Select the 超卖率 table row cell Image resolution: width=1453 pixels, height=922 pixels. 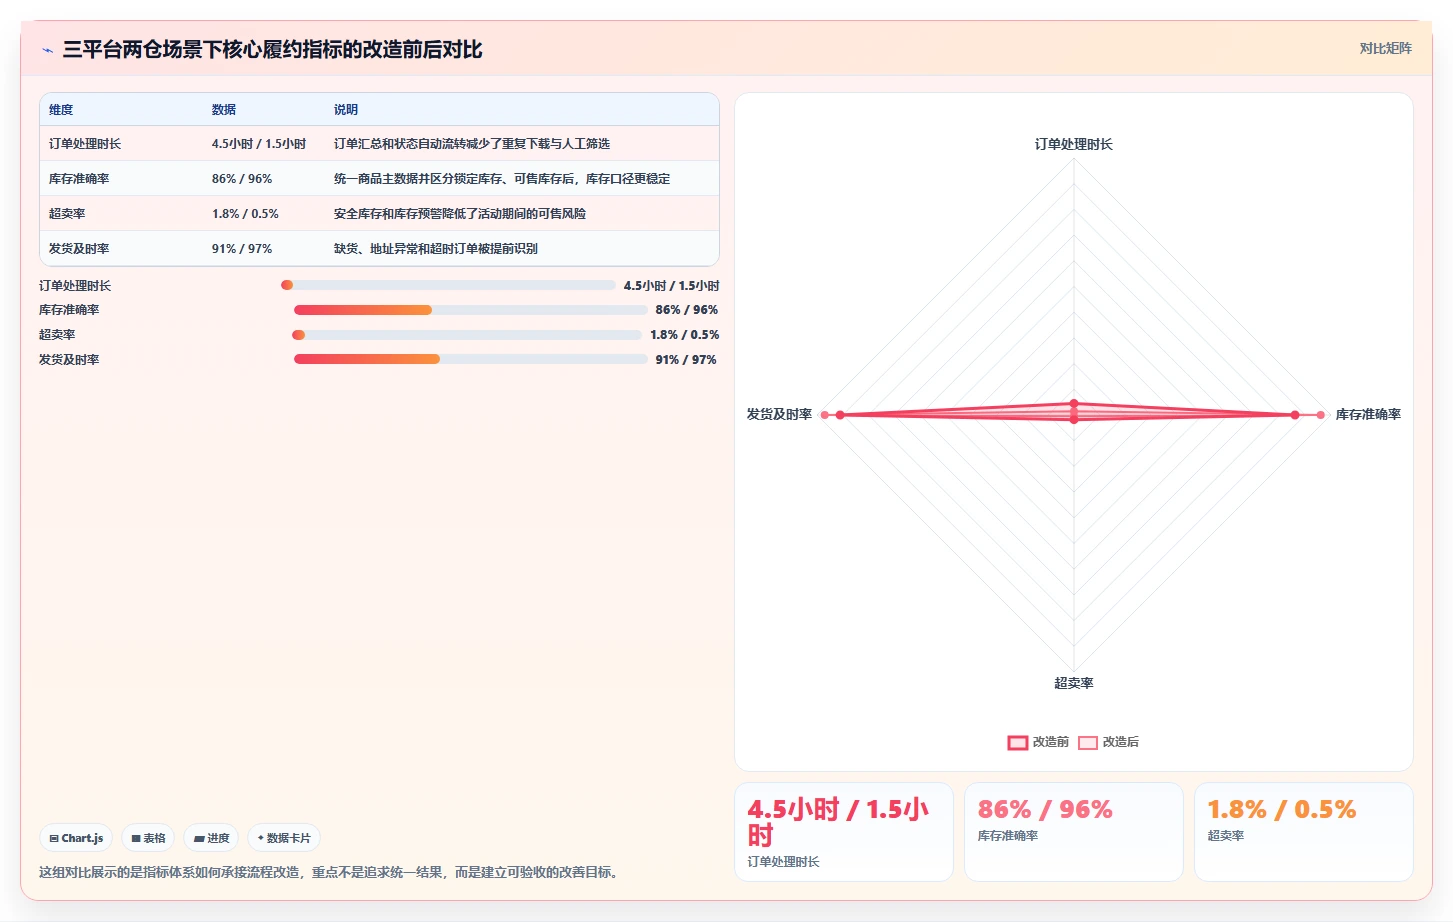click(x=67, y=214)
